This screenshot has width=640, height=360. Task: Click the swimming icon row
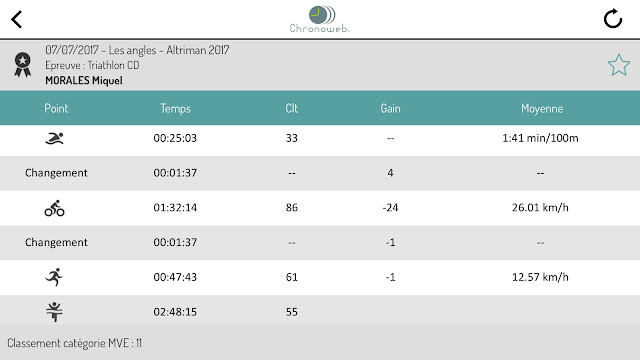320,138
